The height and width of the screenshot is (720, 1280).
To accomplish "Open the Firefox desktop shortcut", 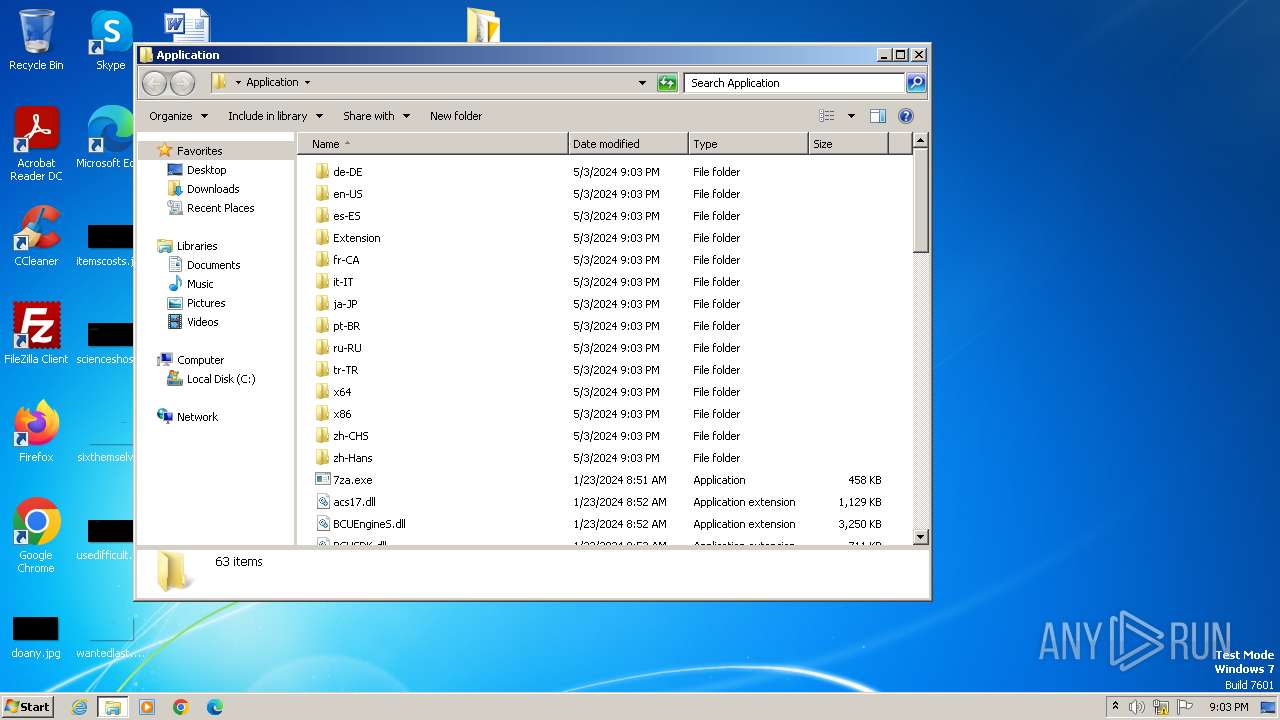I will click(36, 432).
